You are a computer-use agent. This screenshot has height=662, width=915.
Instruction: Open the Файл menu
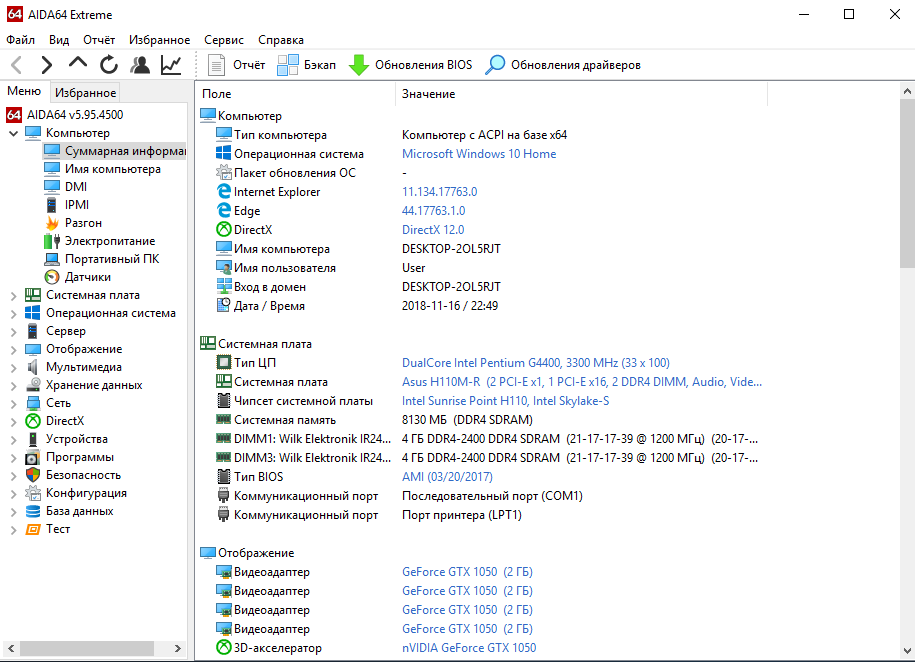pyautogui.click(x=20, y=40)
